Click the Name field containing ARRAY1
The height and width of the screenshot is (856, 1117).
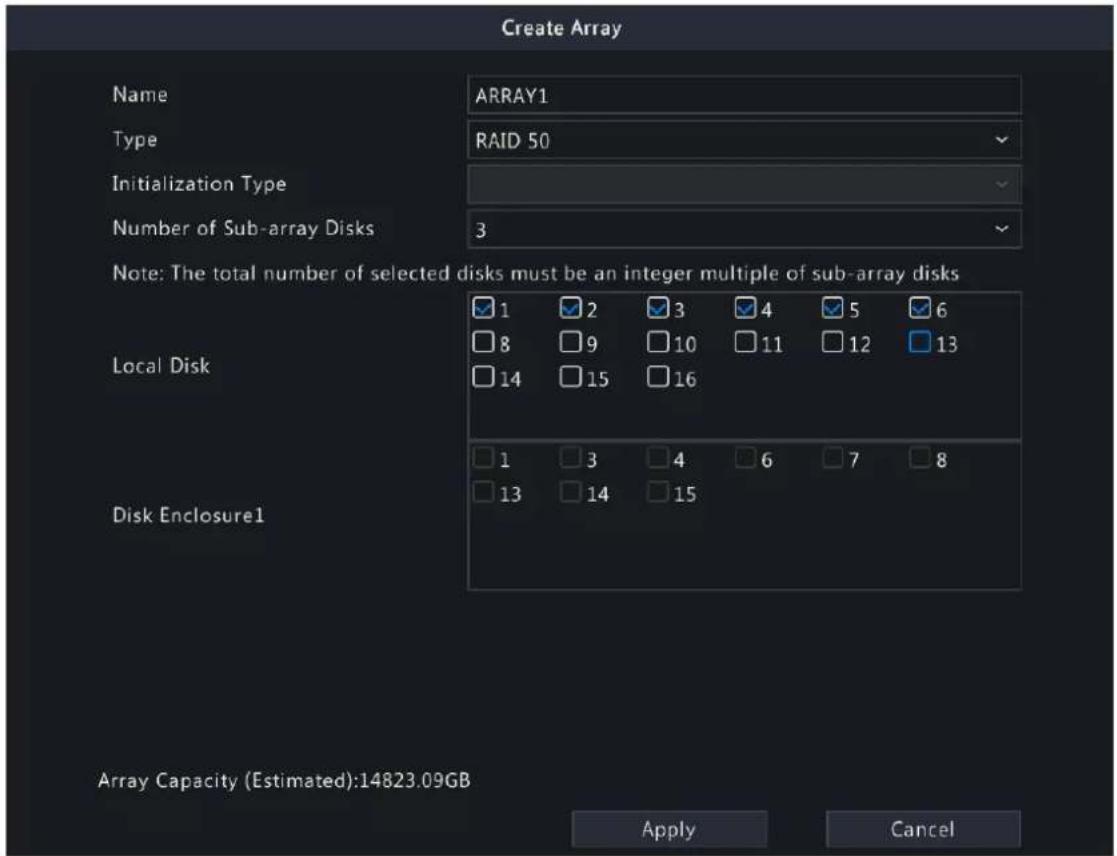click(744, 95)
